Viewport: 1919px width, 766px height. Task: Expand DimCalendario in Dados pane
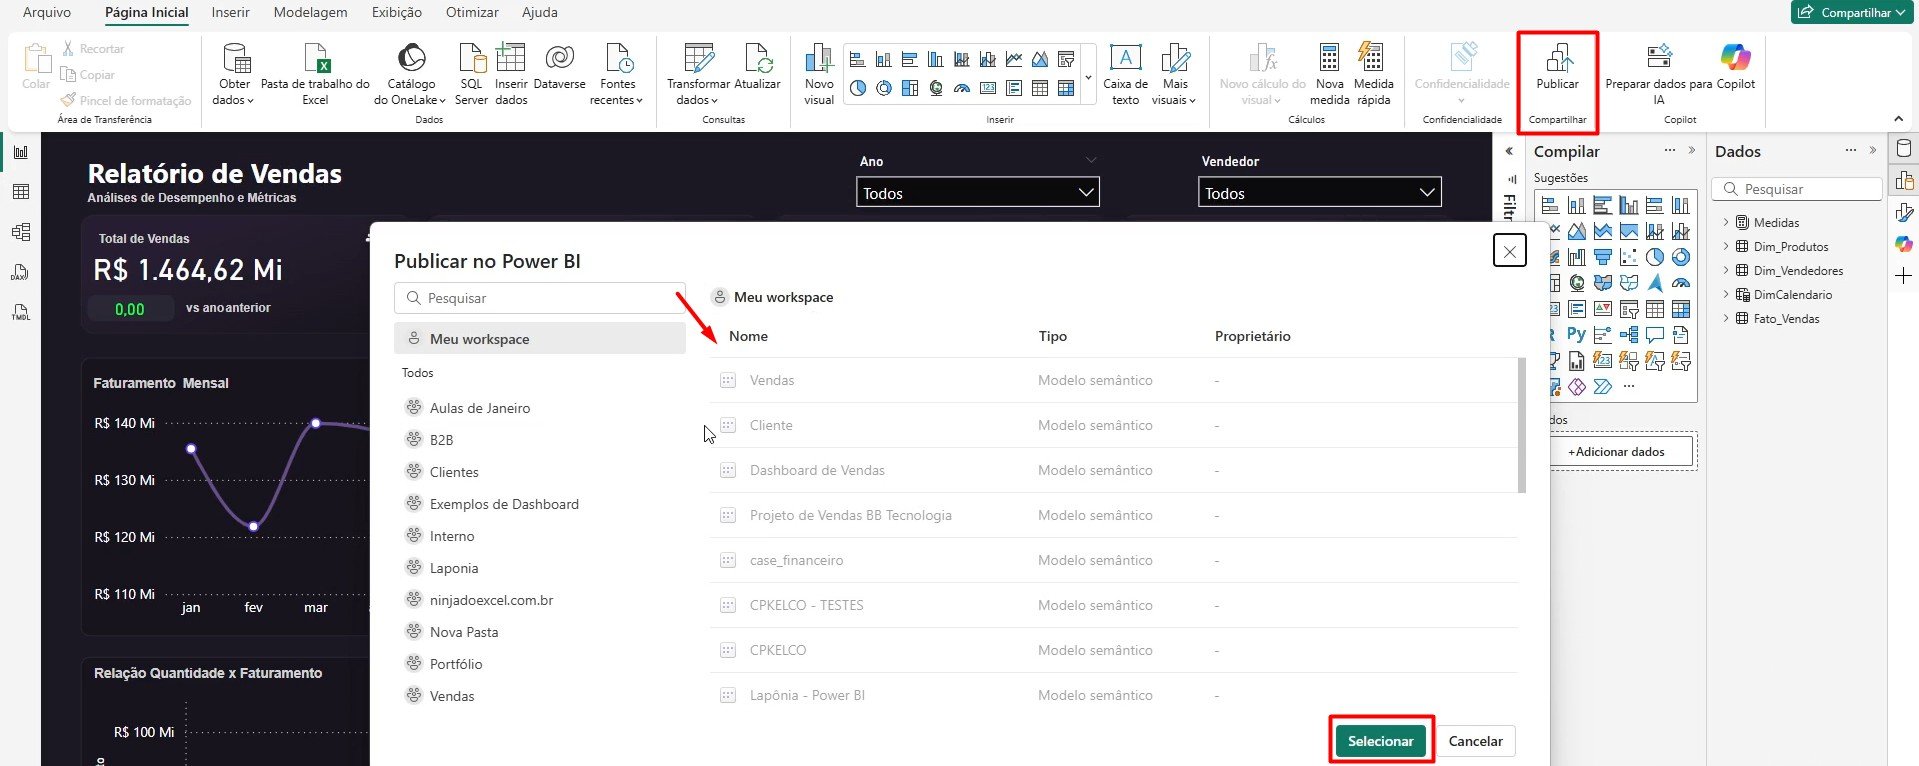(1726, 294)
